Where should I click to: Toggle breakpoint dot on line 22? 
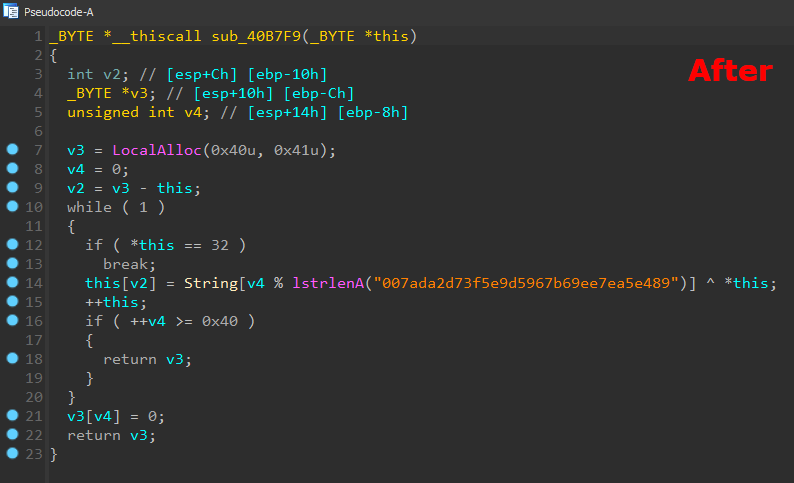[x=13, y=434]
